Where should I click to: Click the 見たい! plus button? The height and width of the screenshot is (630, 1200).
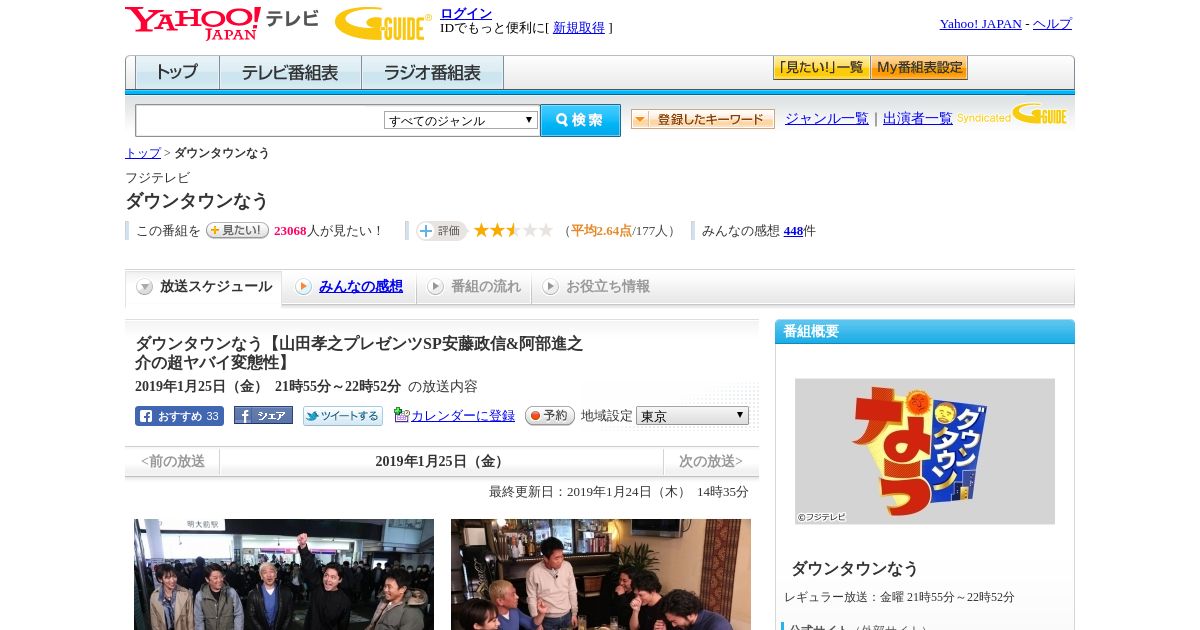(237, 230)
